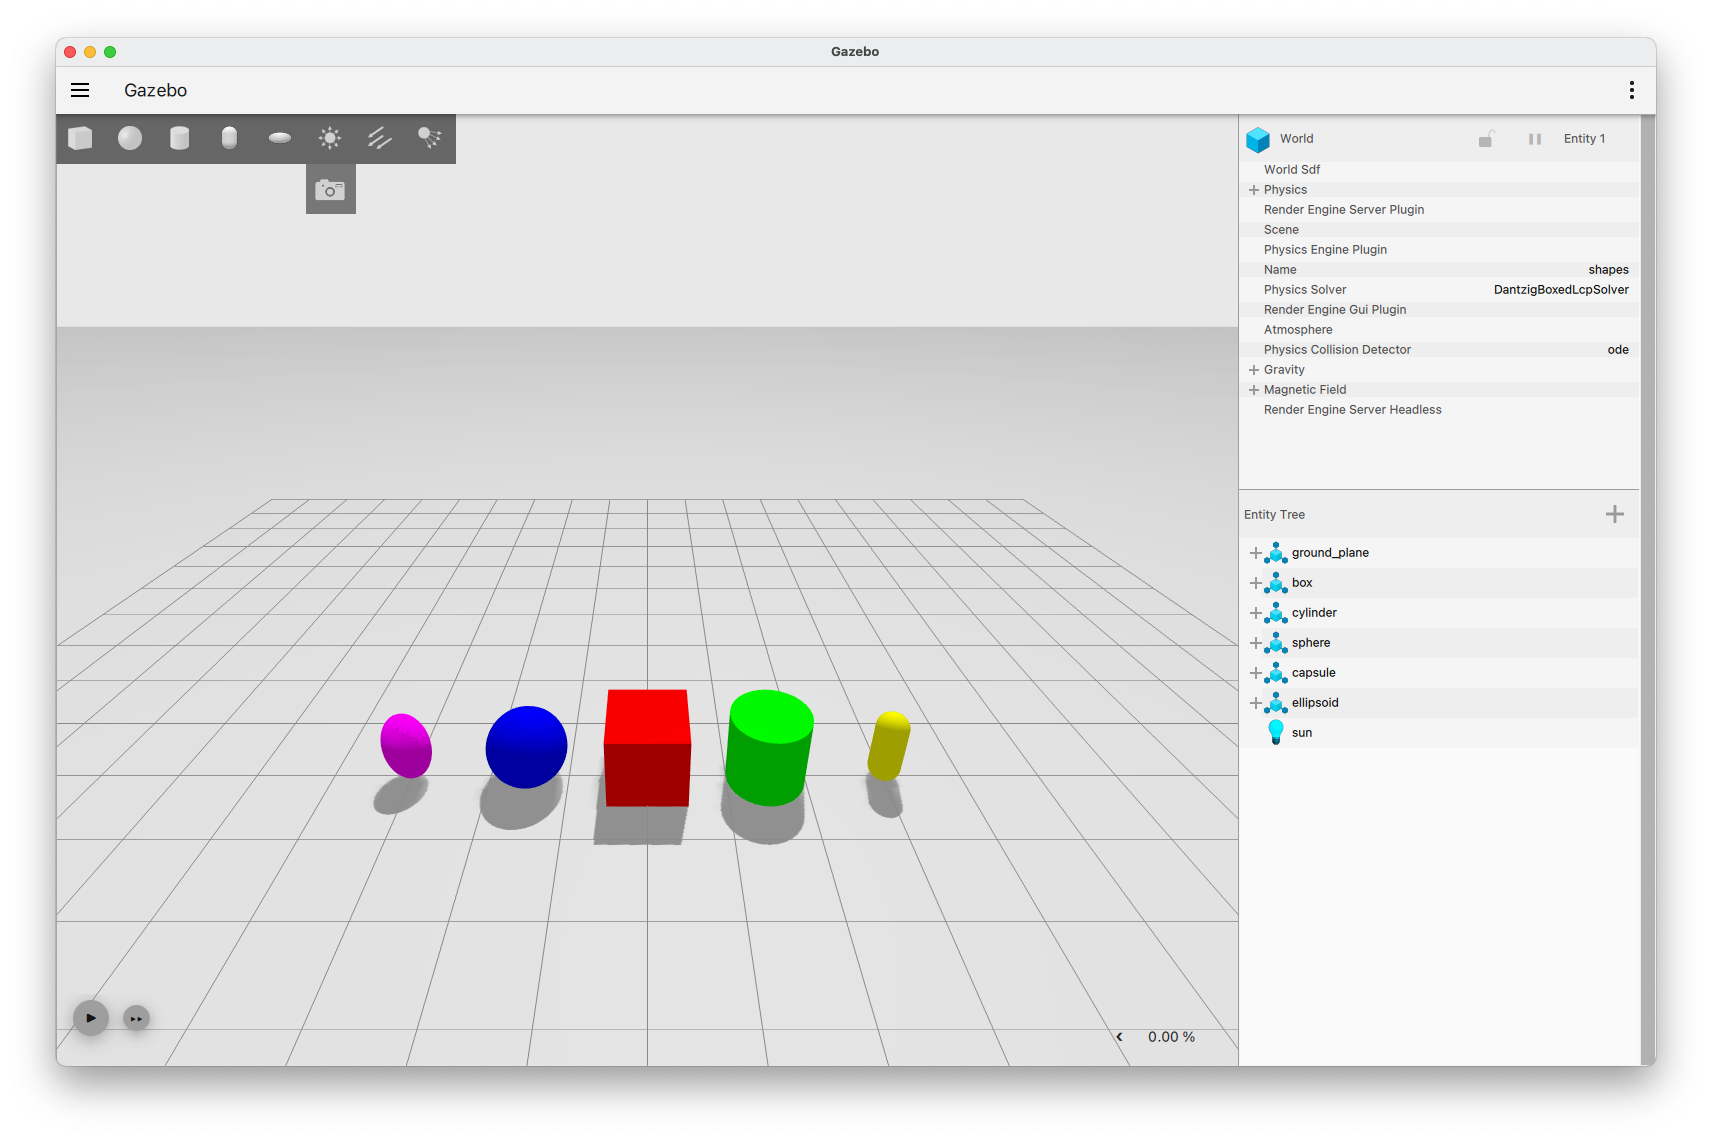Select the blue sphere in scene

pos(526,747)
